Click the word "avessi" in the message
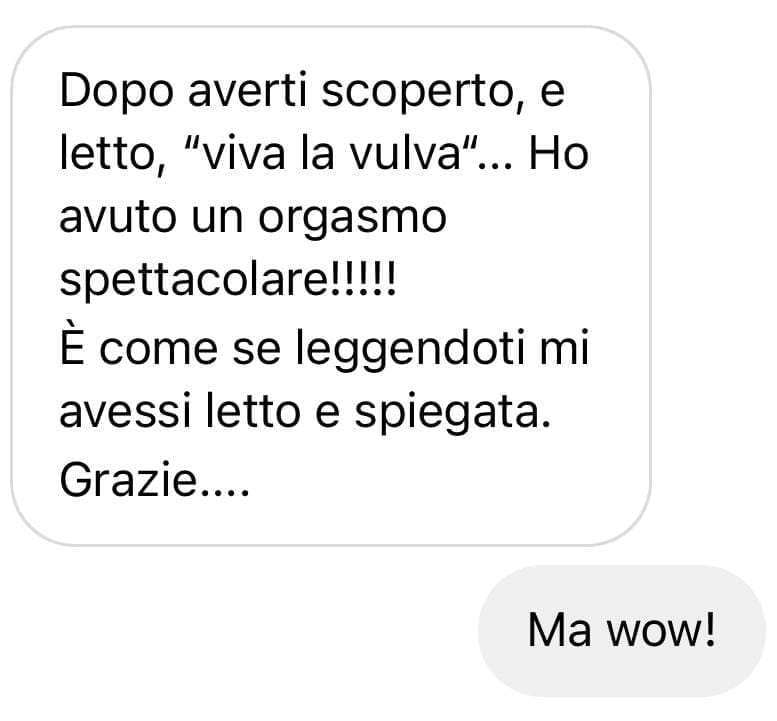 click(125, 412)
